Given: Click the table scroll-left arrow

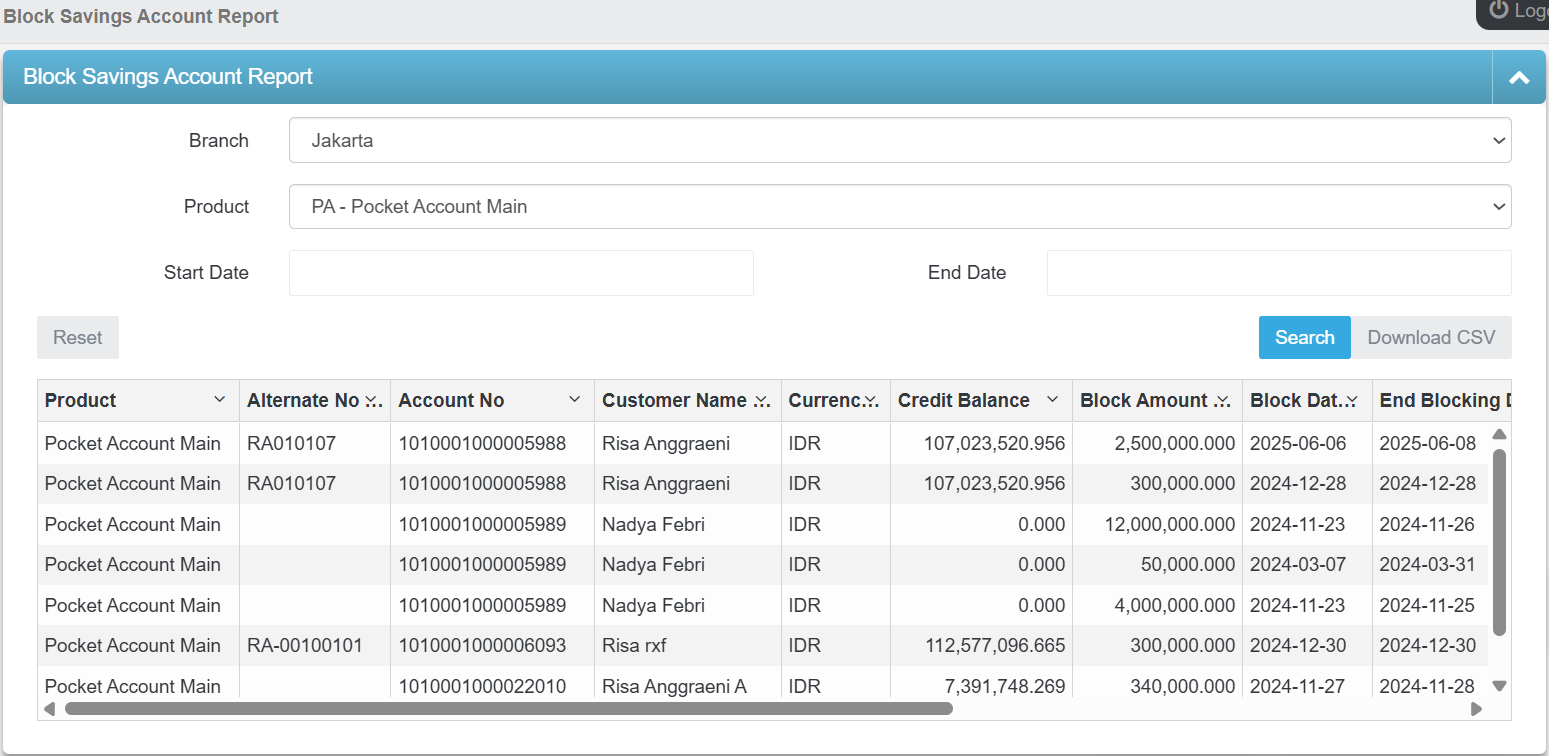Looking at the screenshot, I should pyautogui.click(x=50, y=709).
